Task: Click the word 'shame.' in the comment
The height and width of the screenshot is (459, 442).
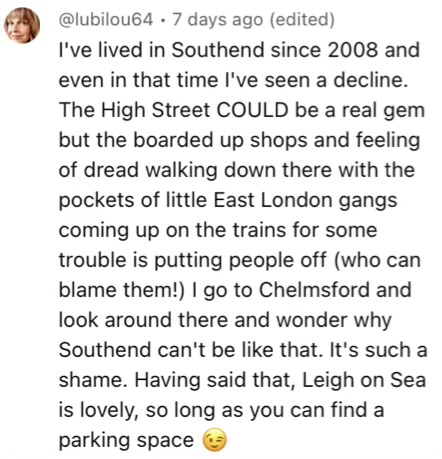Action: click(93, 380)
